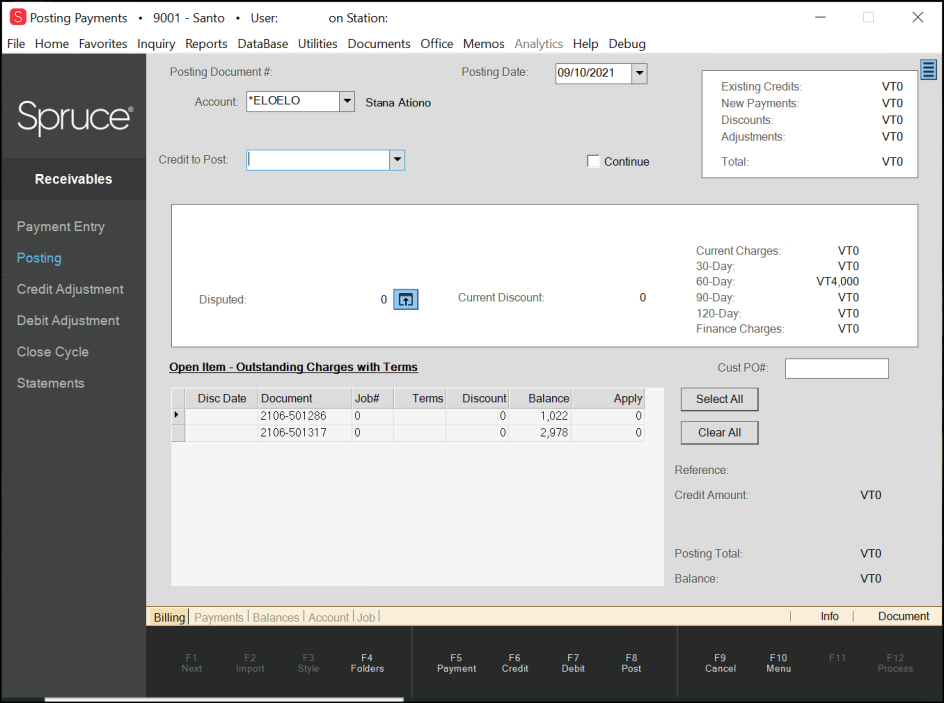944x703 pixels.
Task: Click the Apply cell for document 2106-501286
Action: click(x=608, y=416)
